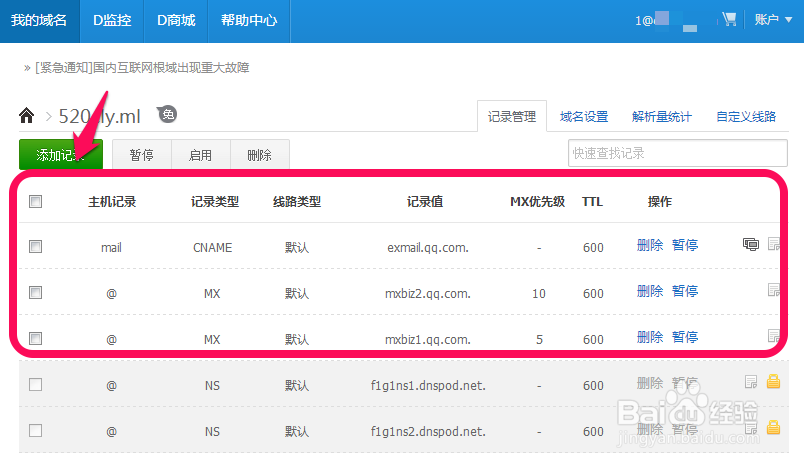Screen dimensions: 804x466
Task: Click the mxbiz1.qq.com. record value
Action: pyautogui.click(x=428, y=339)
